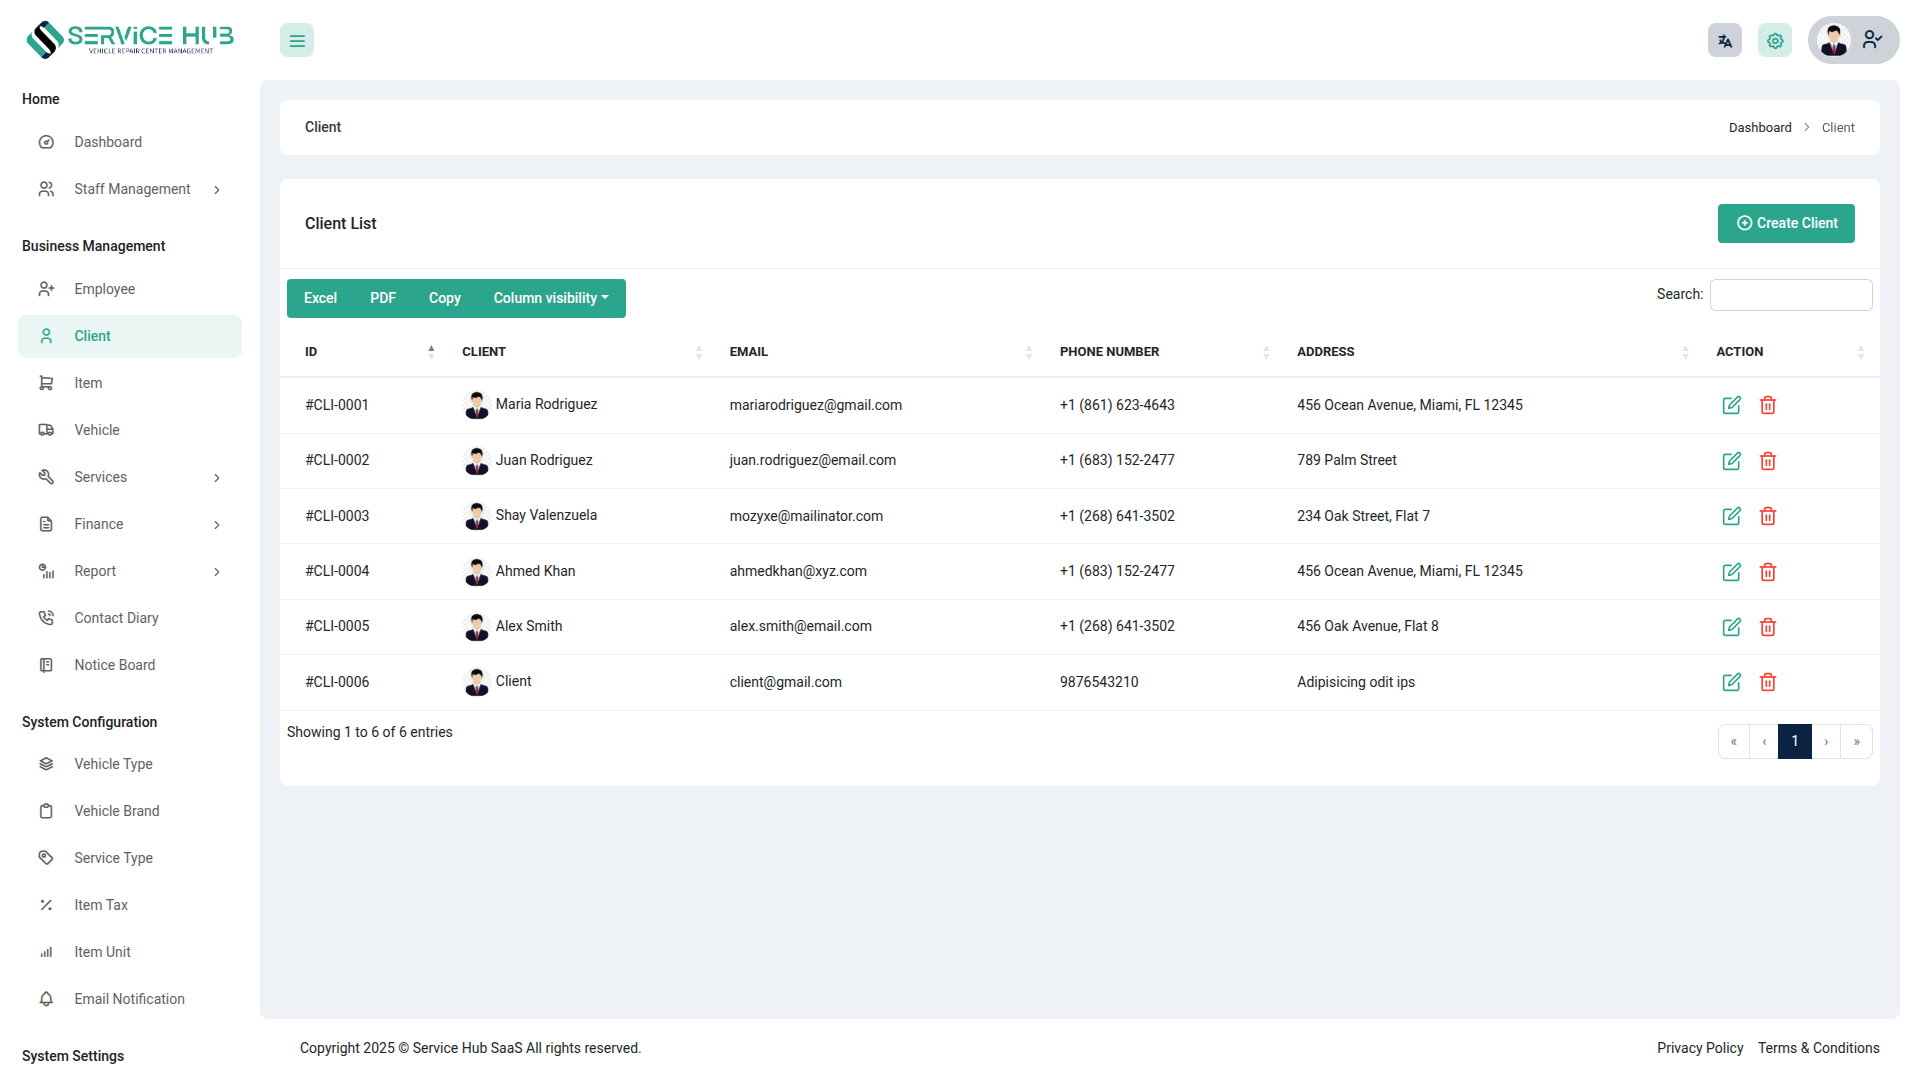Delete client Juan Rodriguez via trash icon

point(1767,461)
